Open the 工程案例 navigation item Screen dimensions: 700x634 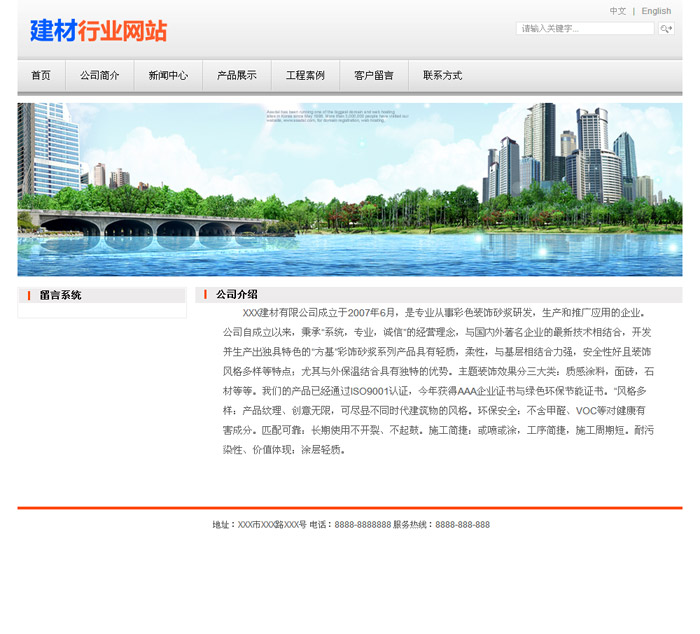pos(305,75)
